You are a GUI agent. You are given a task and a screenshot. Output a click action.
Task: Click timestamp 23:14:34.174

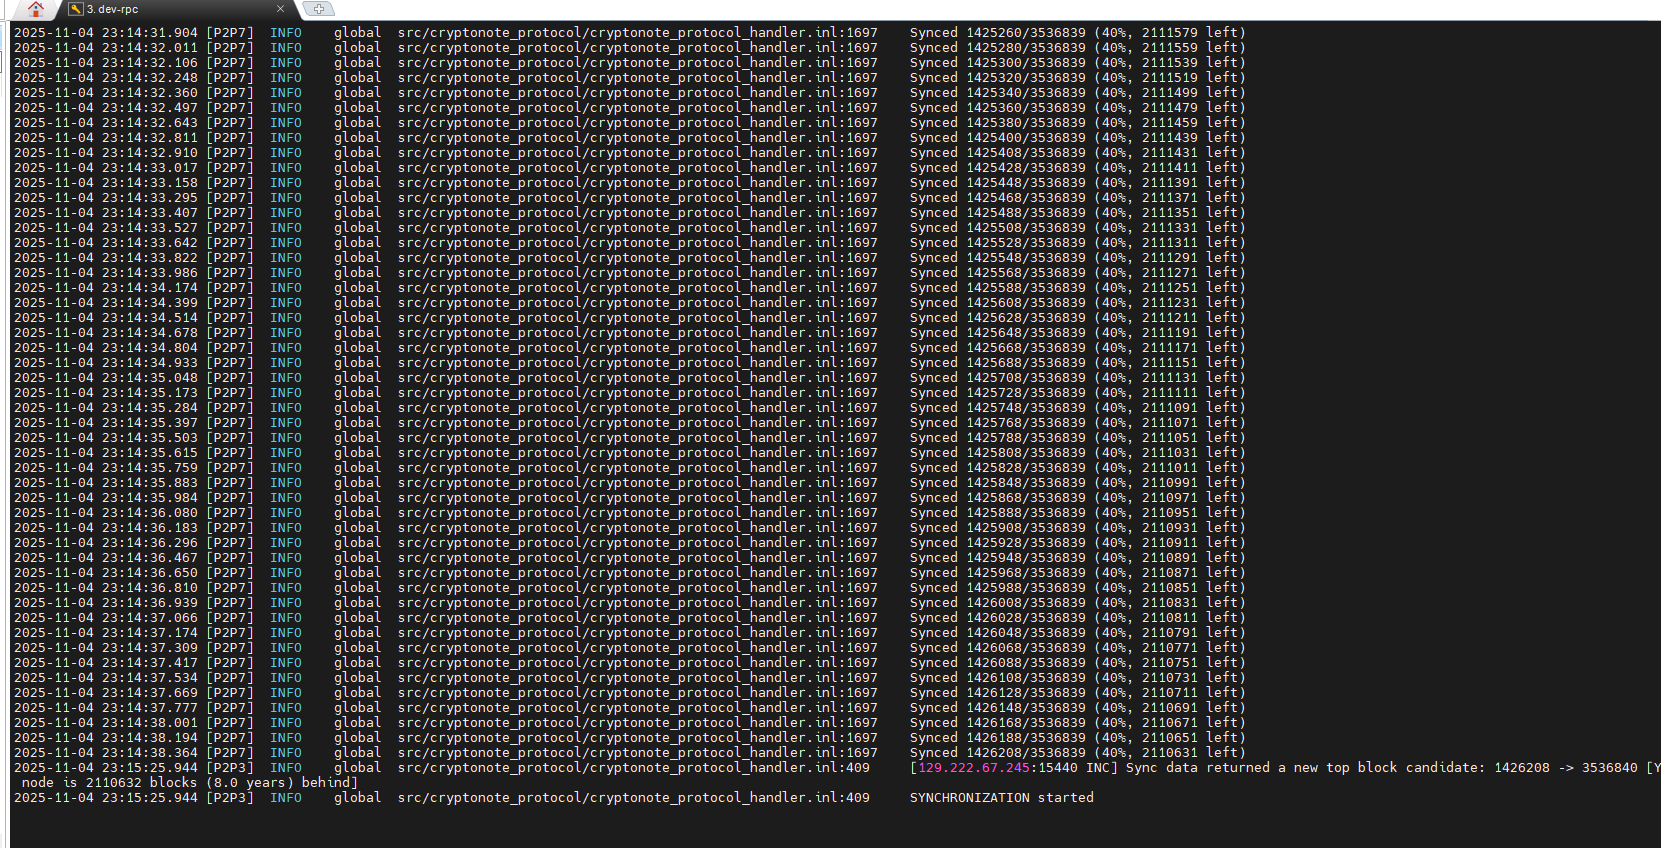(x=150, y=288)
